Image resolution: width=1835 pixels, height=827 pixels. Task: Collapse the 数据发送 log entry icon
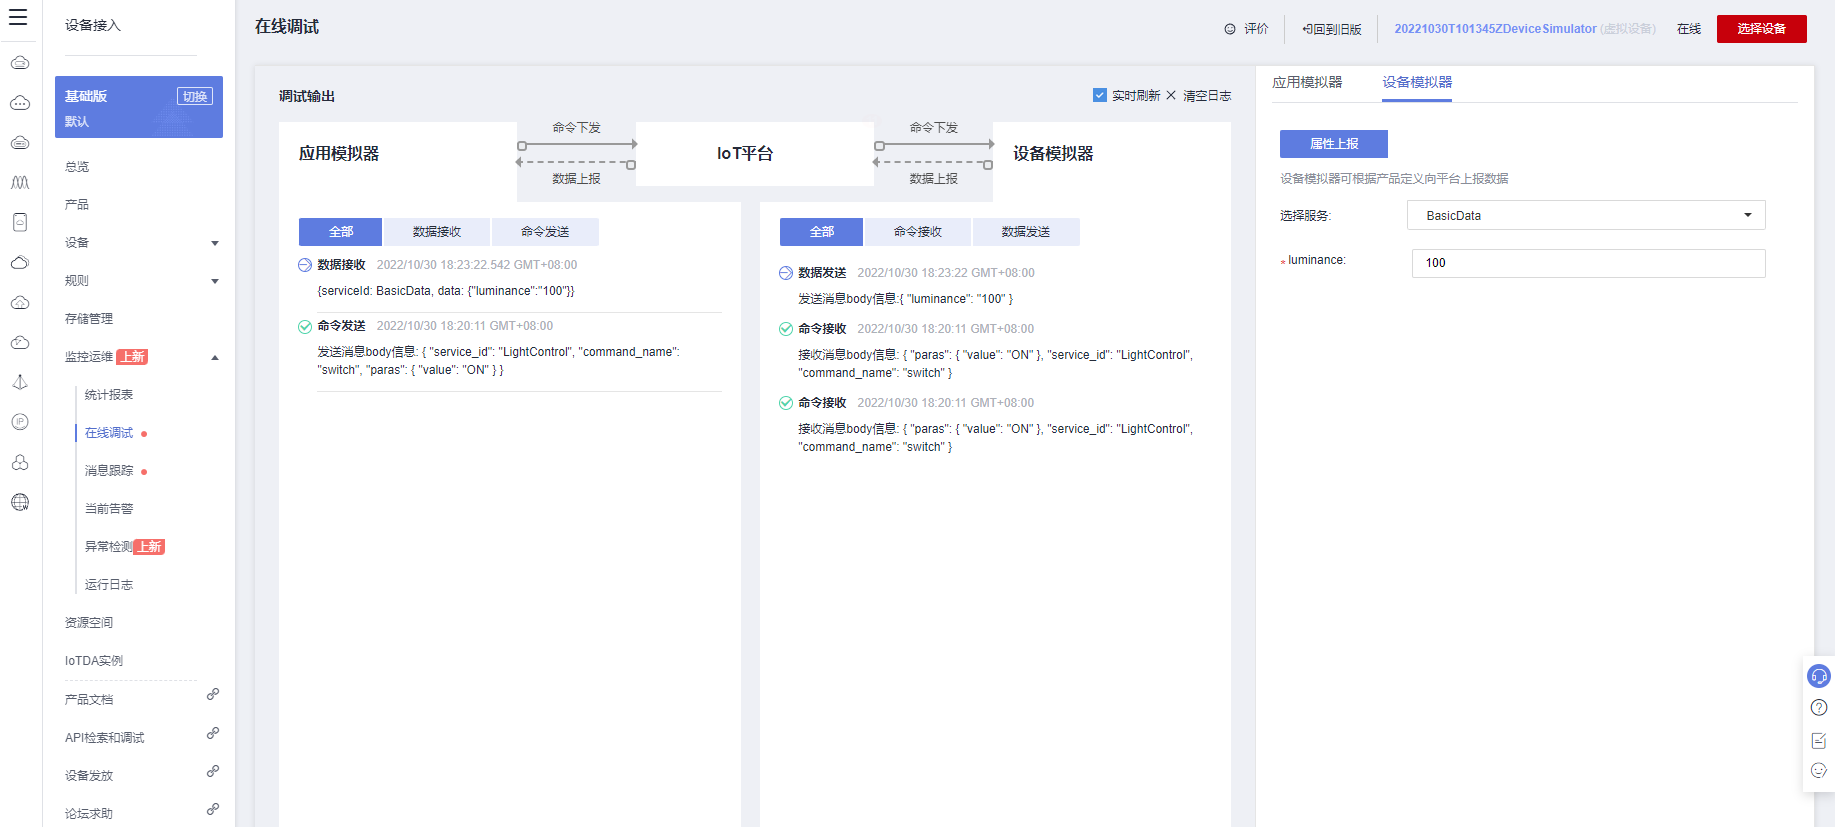pos(786,273)
